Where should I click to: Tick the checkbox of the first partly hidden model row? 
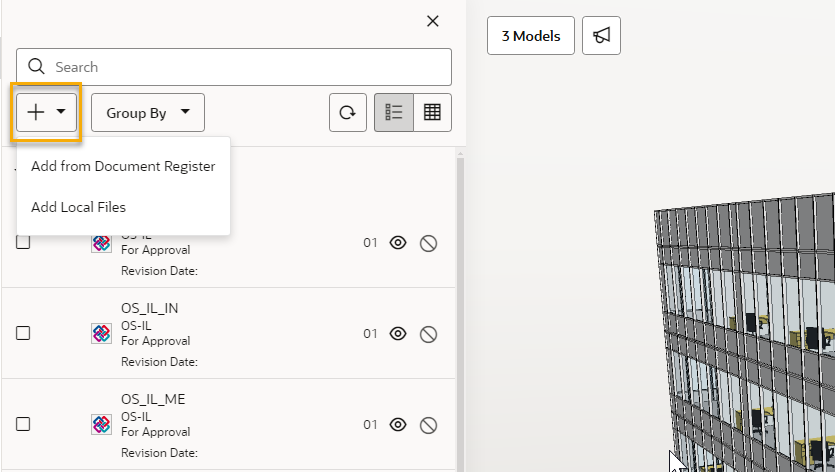coord(23,242)
